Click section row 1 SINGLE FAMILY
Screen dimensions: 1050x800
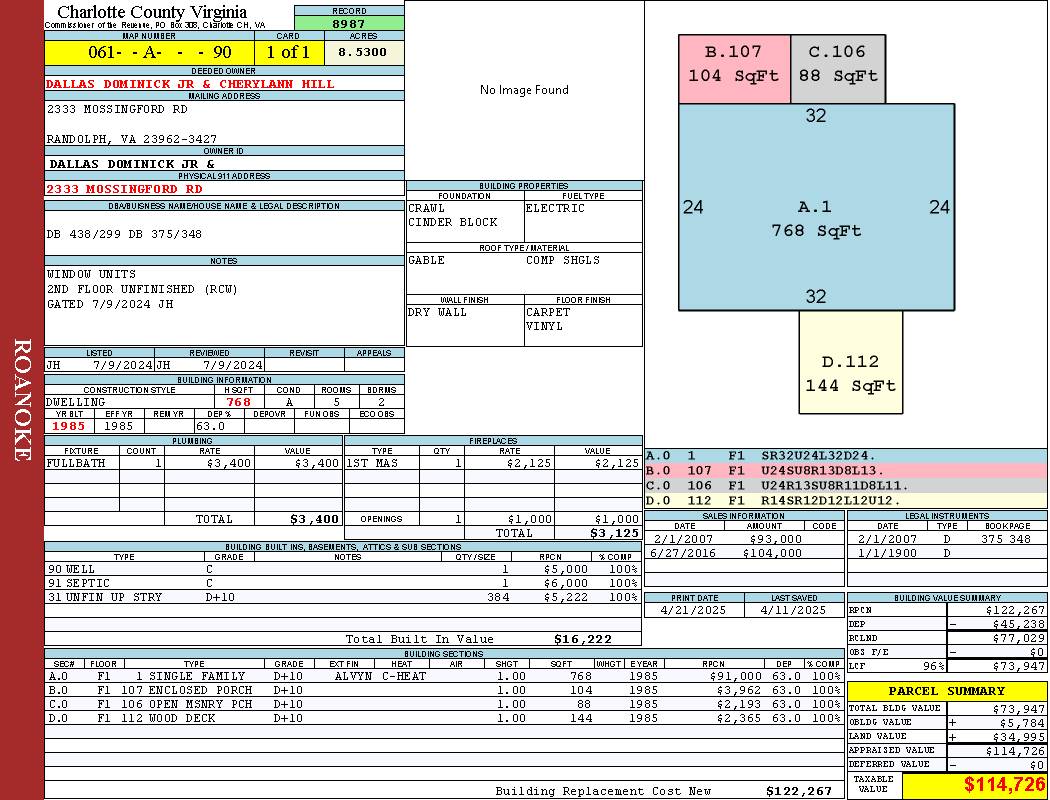click(x=444, y=676)
